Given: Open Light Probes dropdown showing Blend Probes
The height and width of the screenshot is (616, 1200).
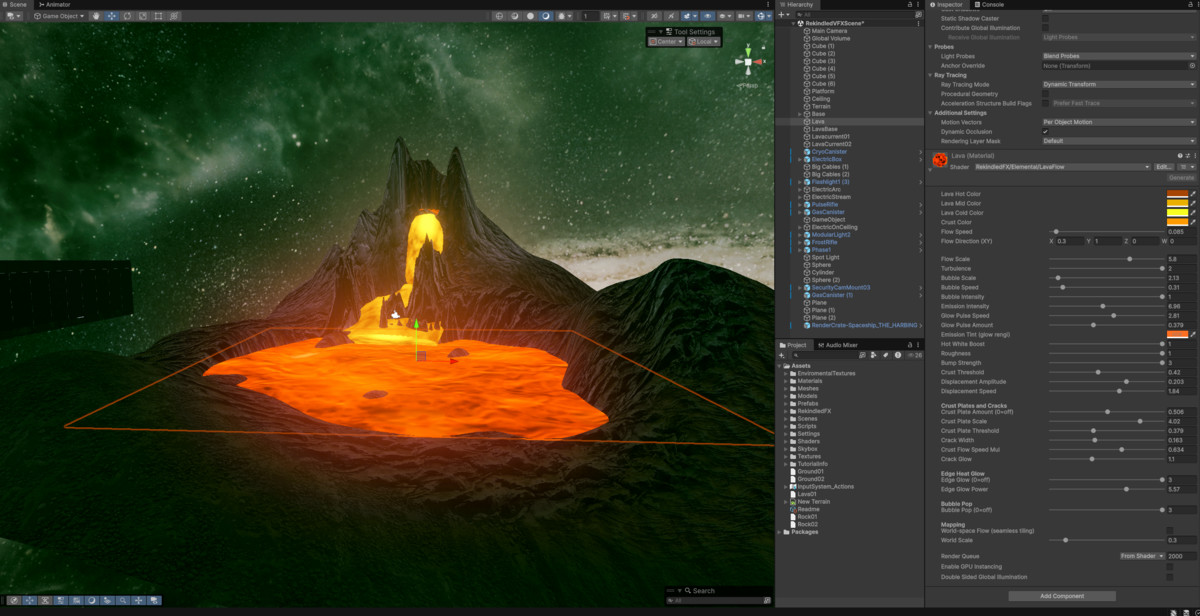Looking at the screenshot, I should (1119, 56).
